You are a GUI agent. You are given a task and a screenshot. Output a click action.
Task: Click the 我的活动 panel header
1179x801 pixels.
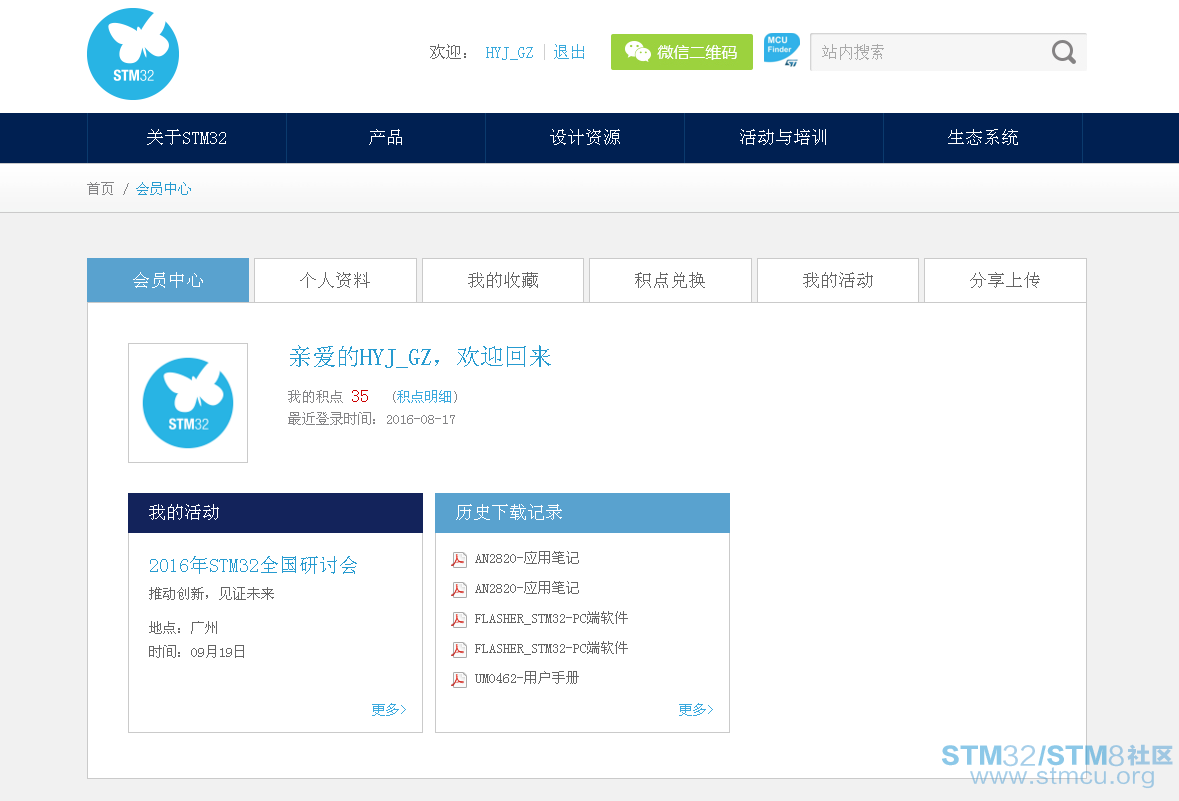(x=275, y=513)
